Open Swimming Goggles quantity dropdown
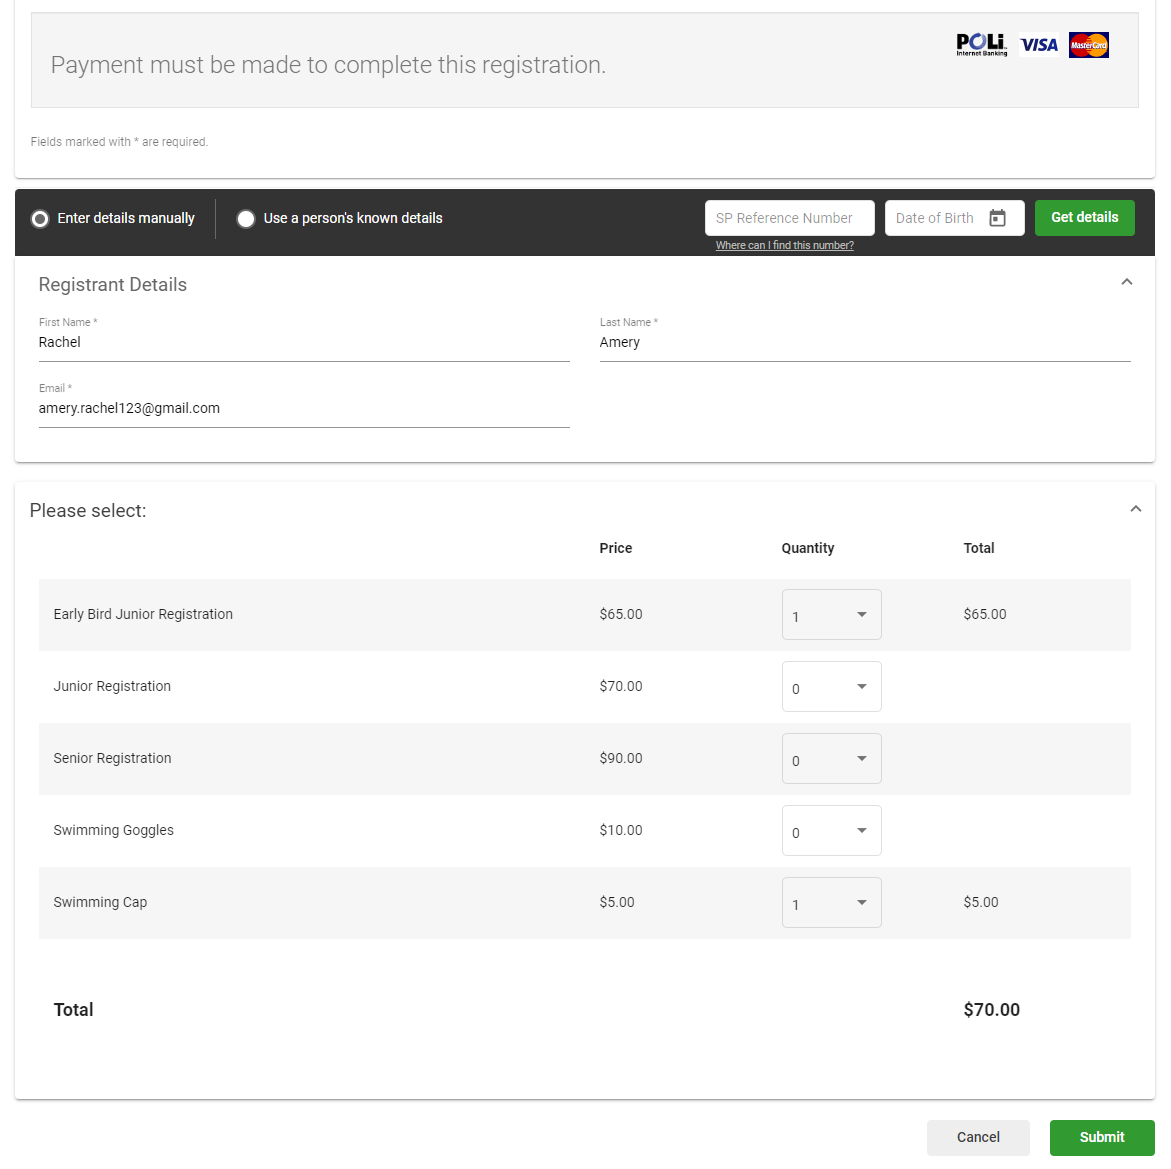Viewport: 1171px width, 1169px height. pos(831,831)
